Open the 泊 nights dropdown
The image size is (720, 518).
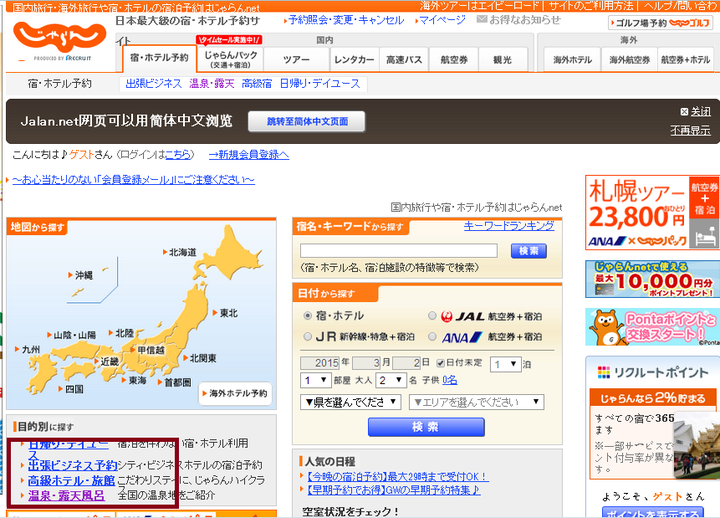coord(505,365)
